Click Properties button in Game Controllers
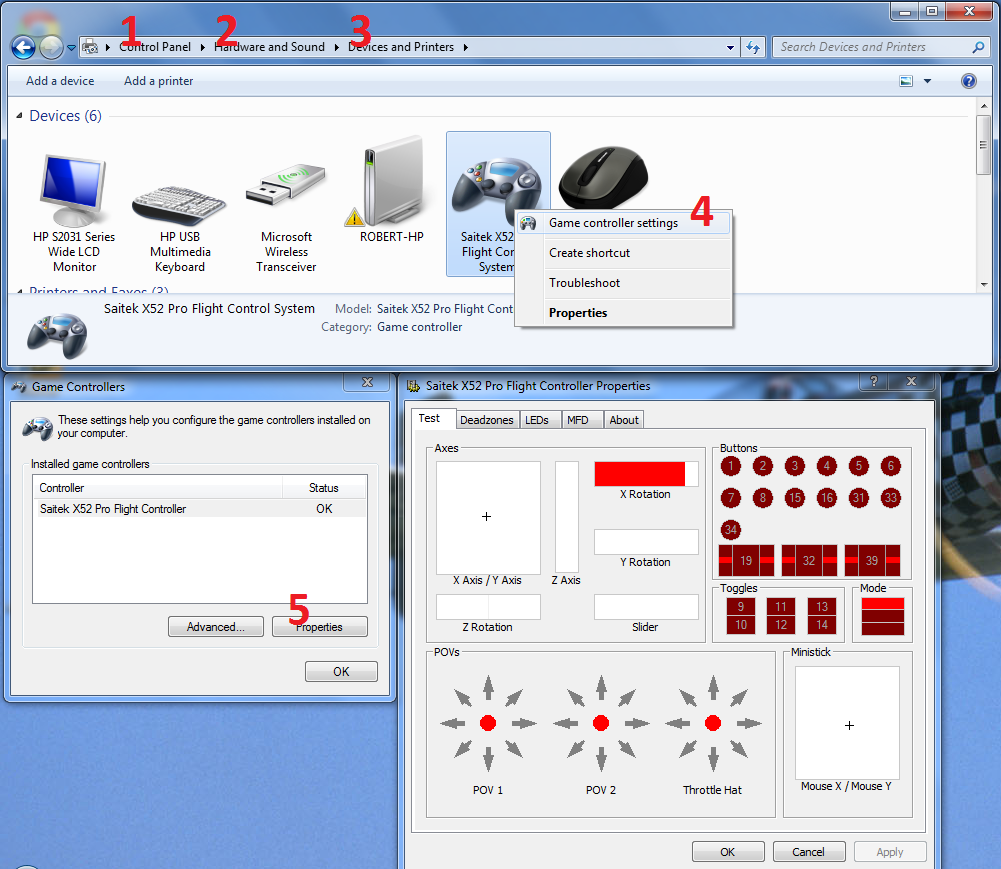Screen dimensions: 1001x869 pyautogui.click(x=320, y=626)
